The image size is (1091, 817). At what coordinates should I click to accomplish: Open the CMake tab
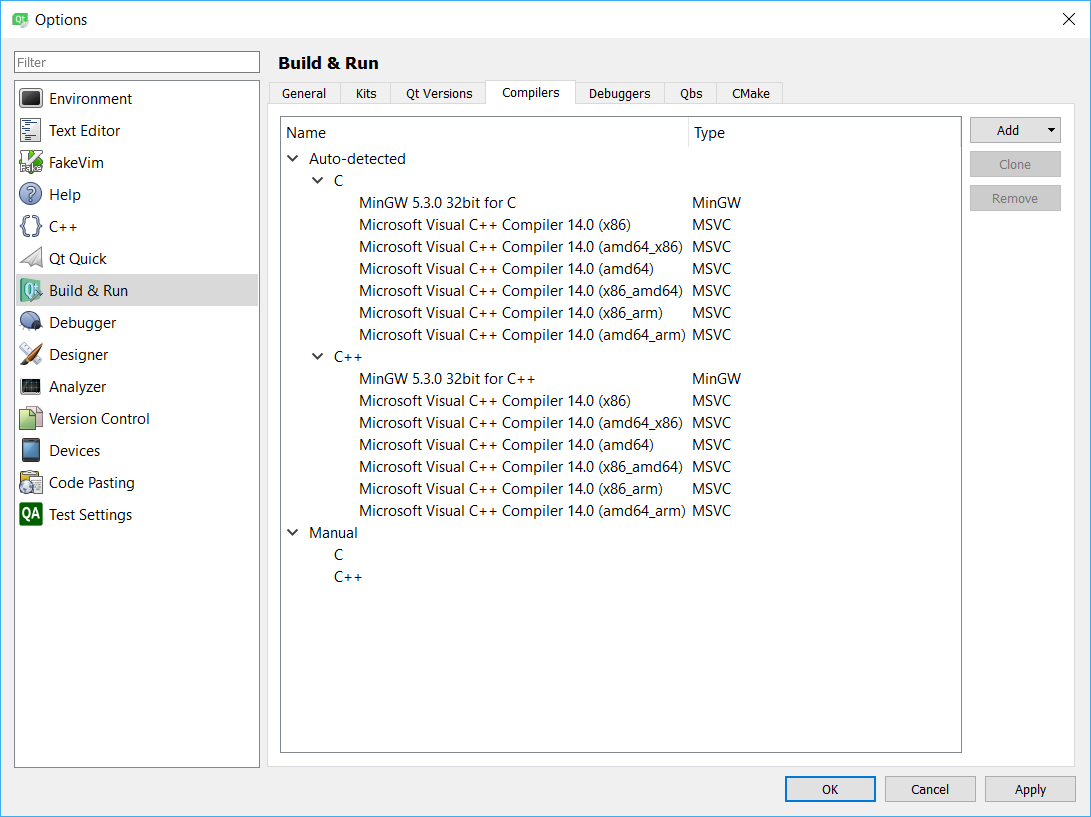click(x=750, y=93)
